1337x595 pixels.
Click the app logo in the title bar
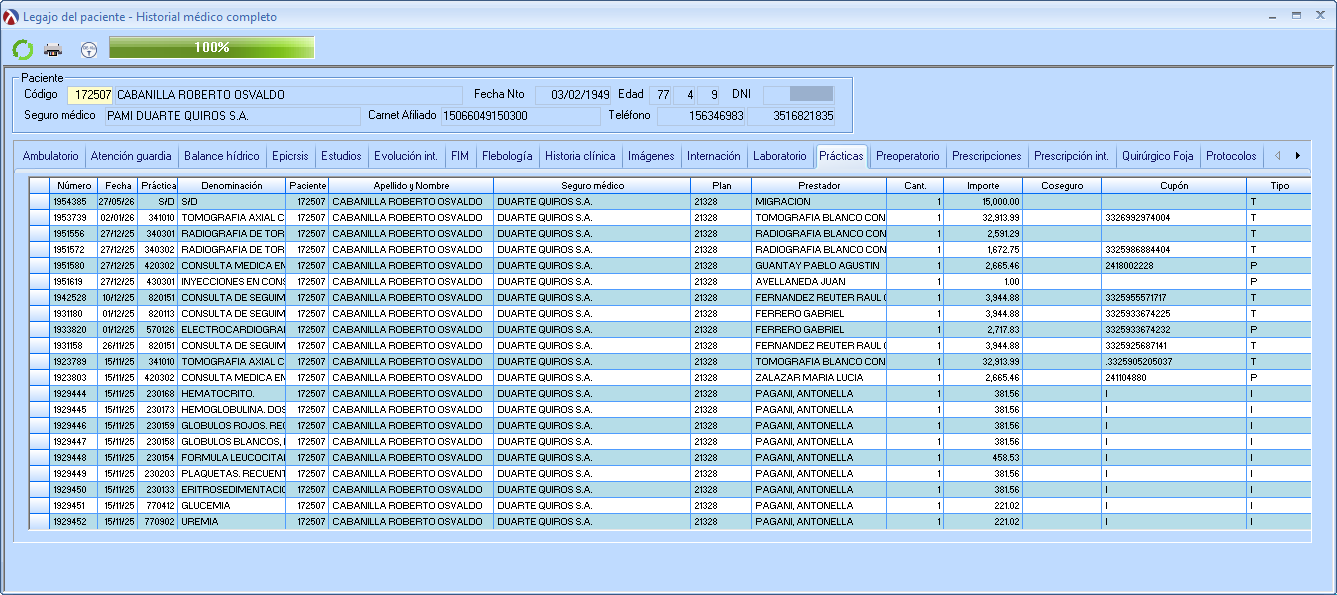[x=11, y=17]
